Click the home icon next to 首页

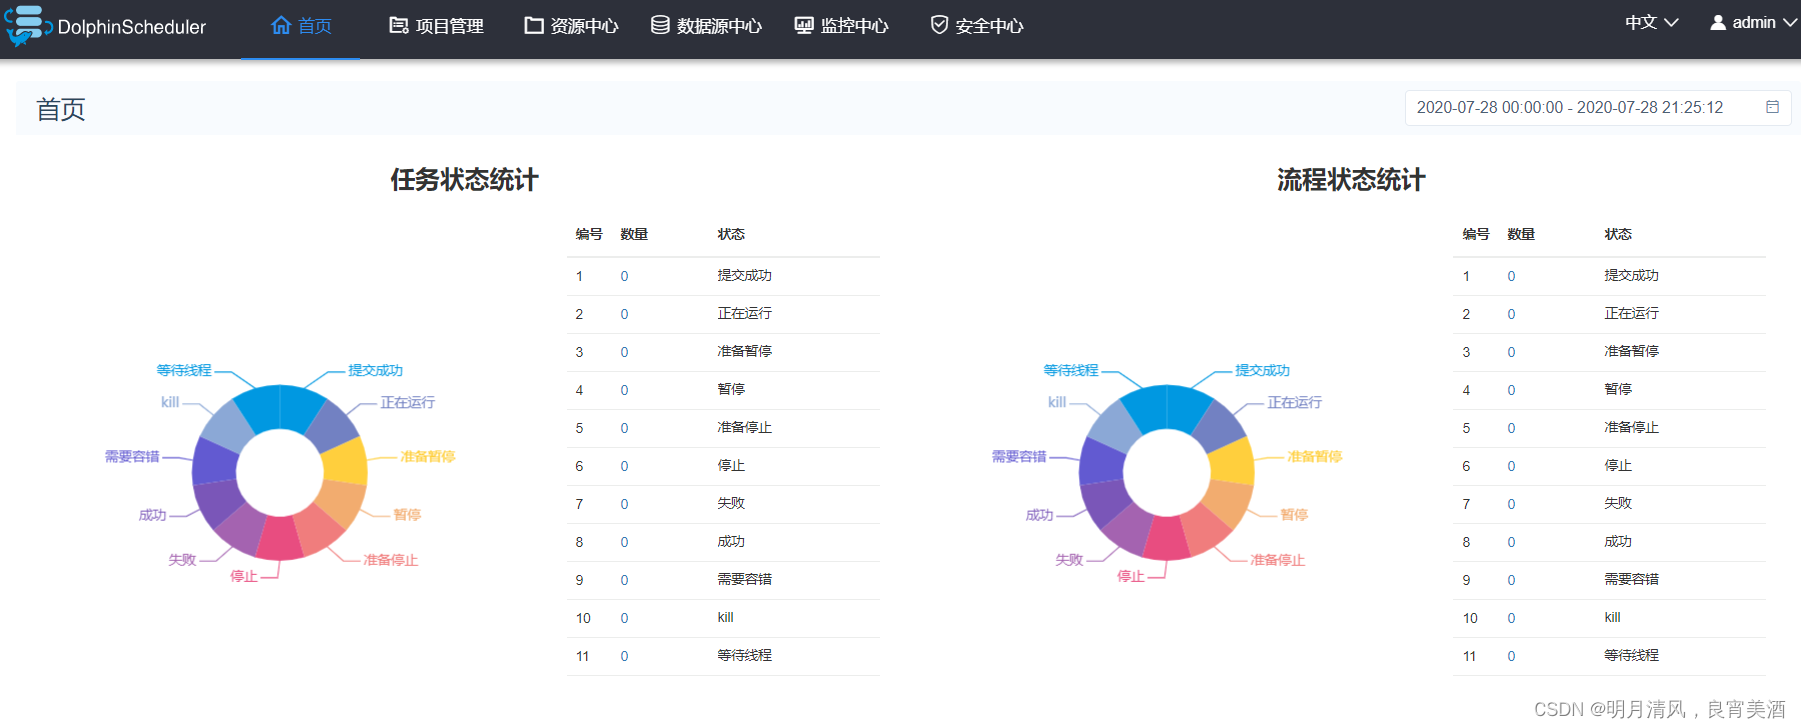click(281, 25)
